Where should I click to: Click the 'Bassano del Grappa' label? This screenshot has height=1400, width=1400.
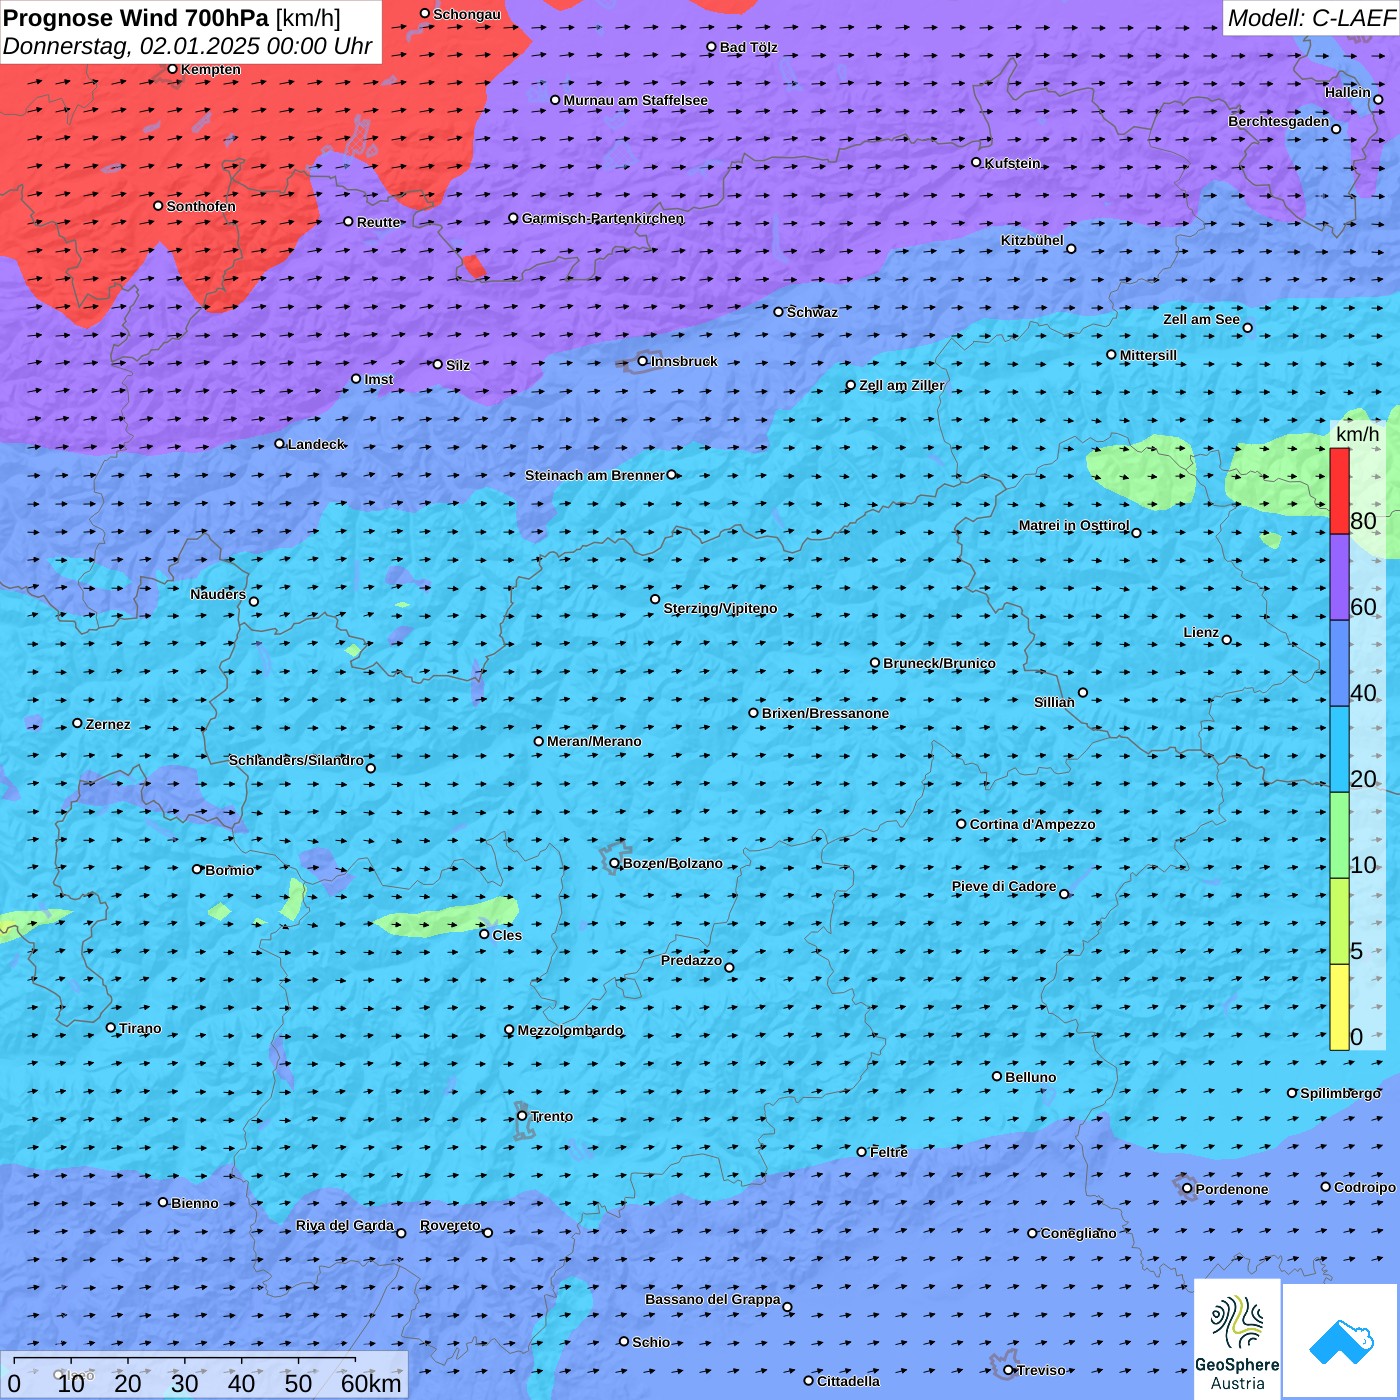[x=713, y=1299]
